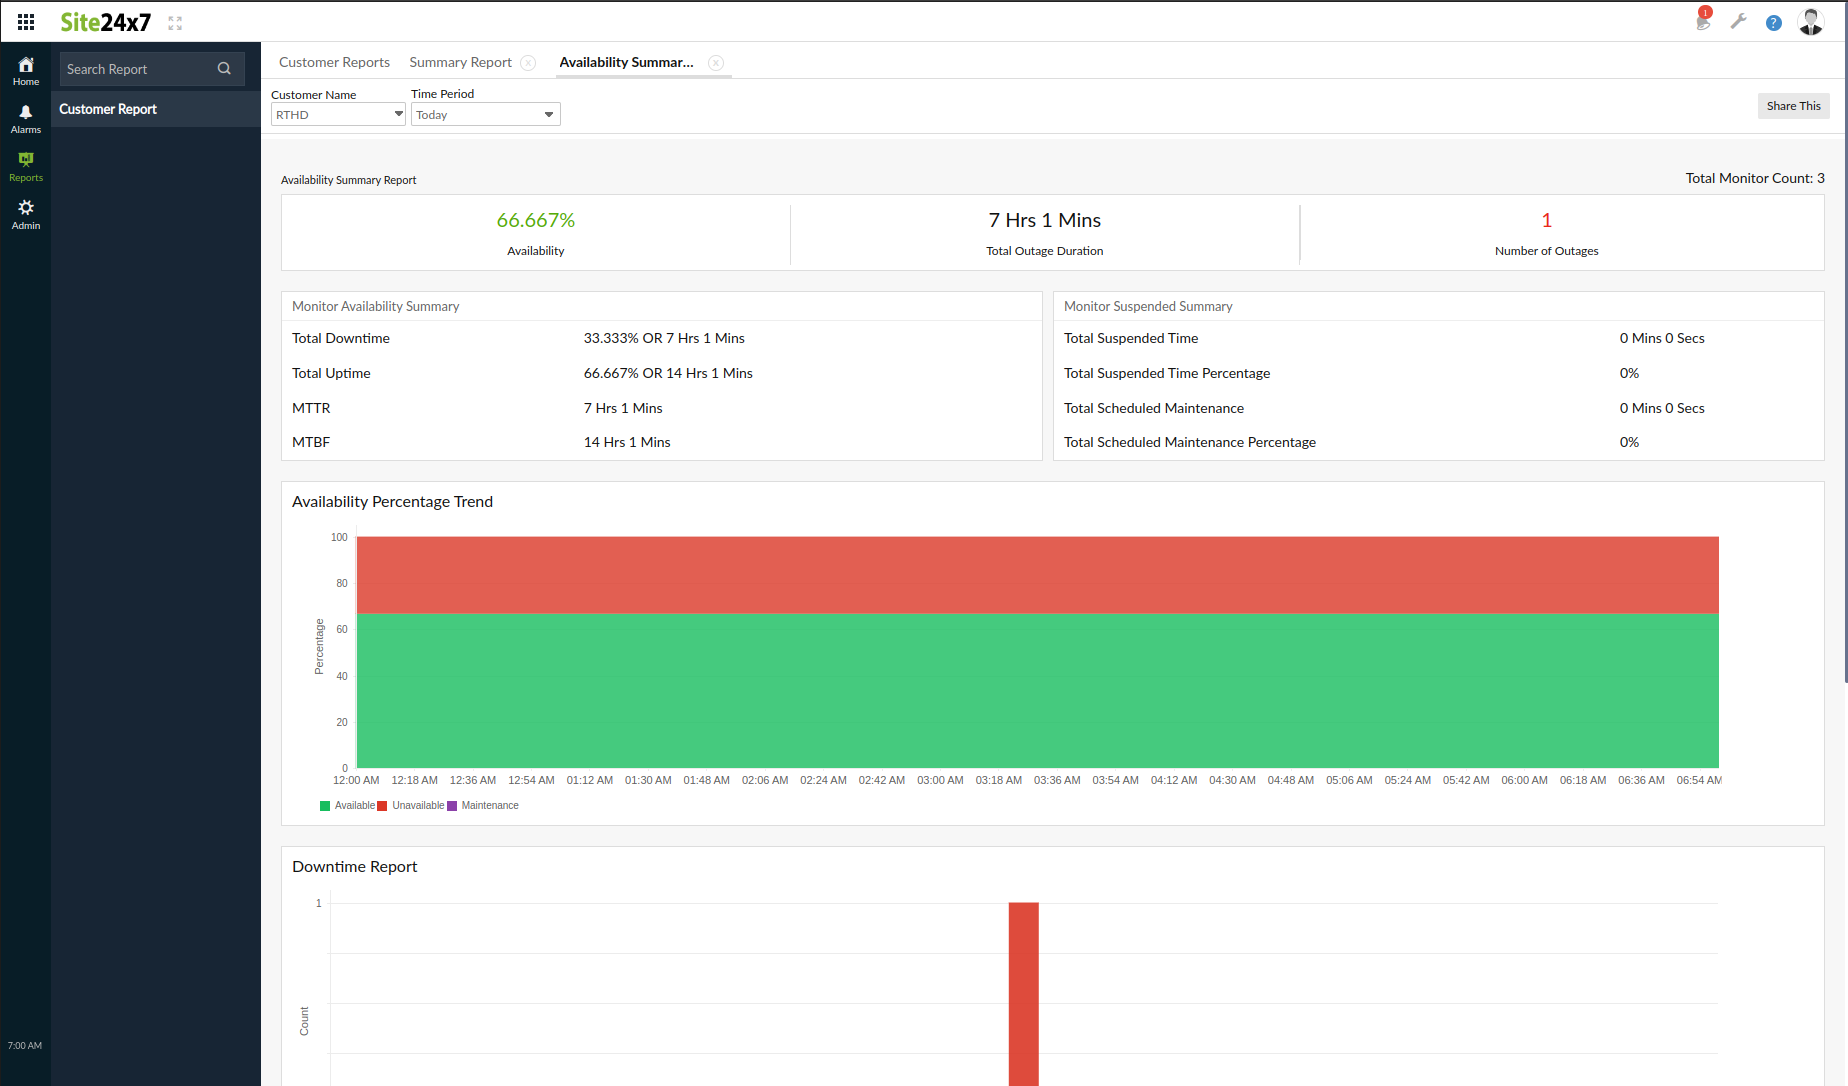Open Alarms bell in the sidebar

[x=26, y=119]
